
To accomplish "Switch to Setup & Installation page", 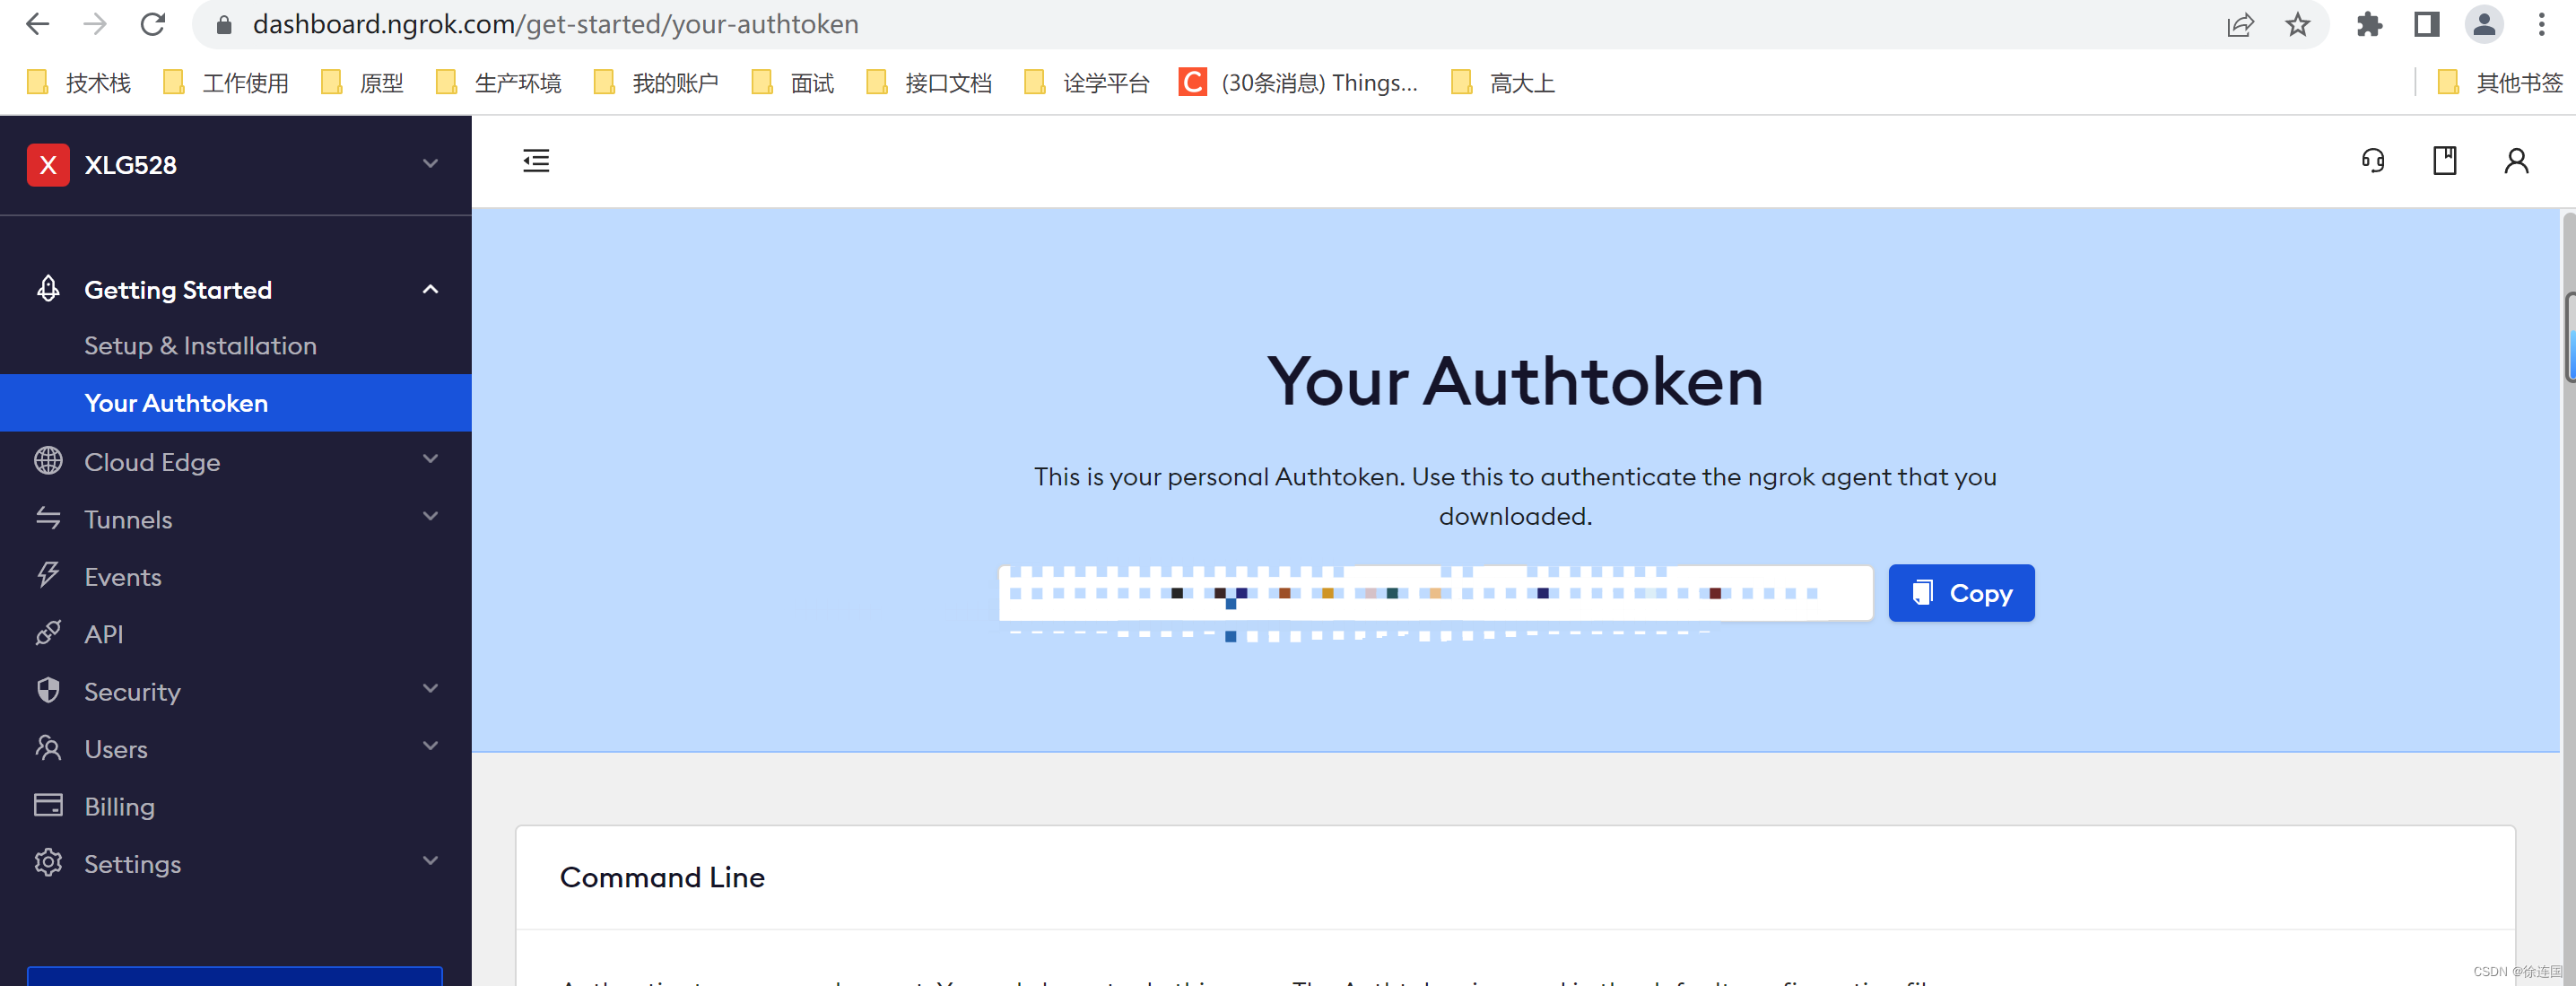I will [200, 345].
